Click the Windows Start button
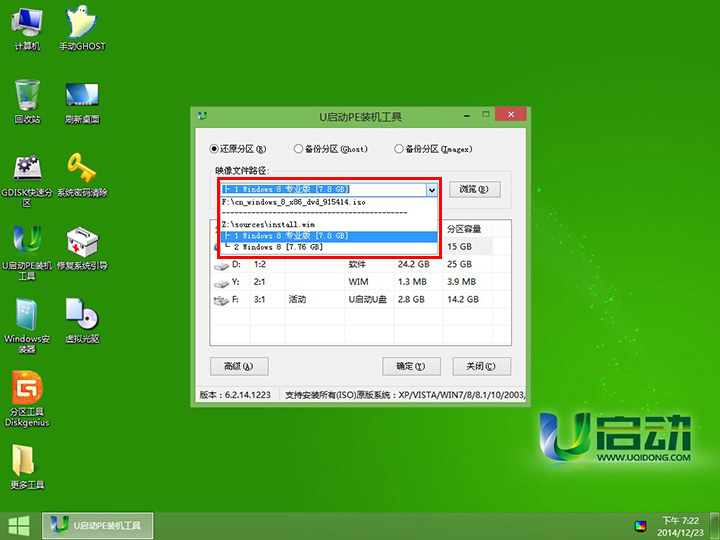The width and height of the screenshot is (720, 540). pyautogui.click(x=19, y=526)
